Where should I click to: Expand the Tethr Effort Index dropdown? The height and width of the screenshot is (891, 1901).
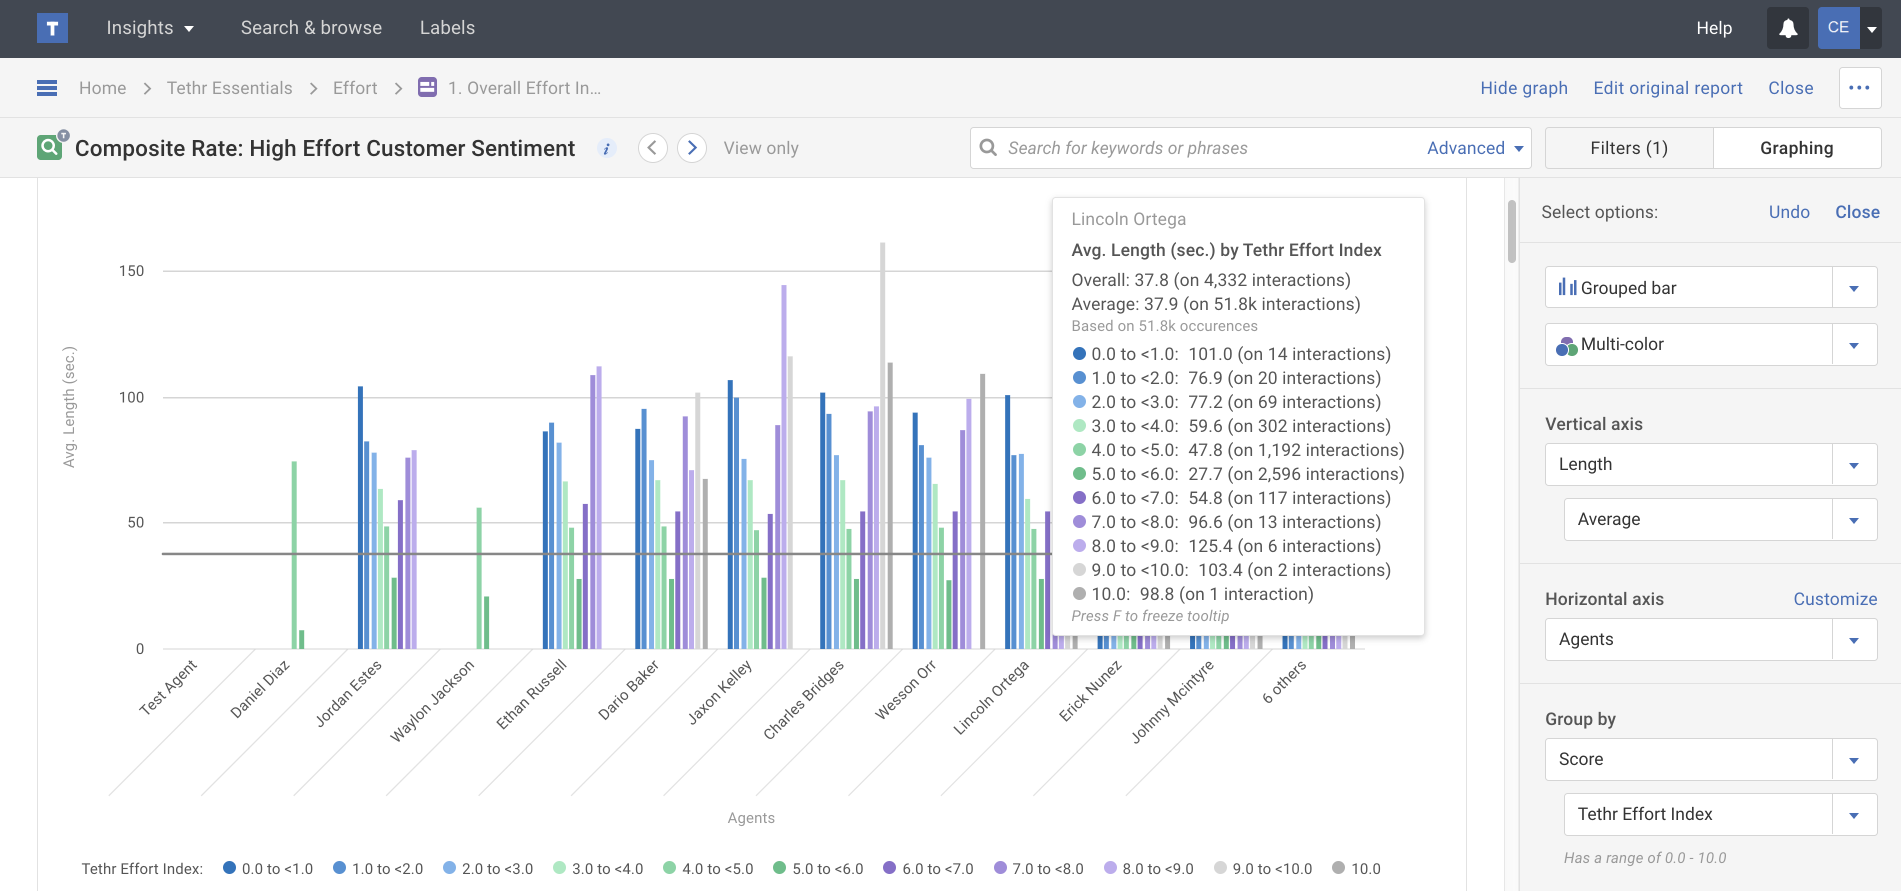point(1853,815)
